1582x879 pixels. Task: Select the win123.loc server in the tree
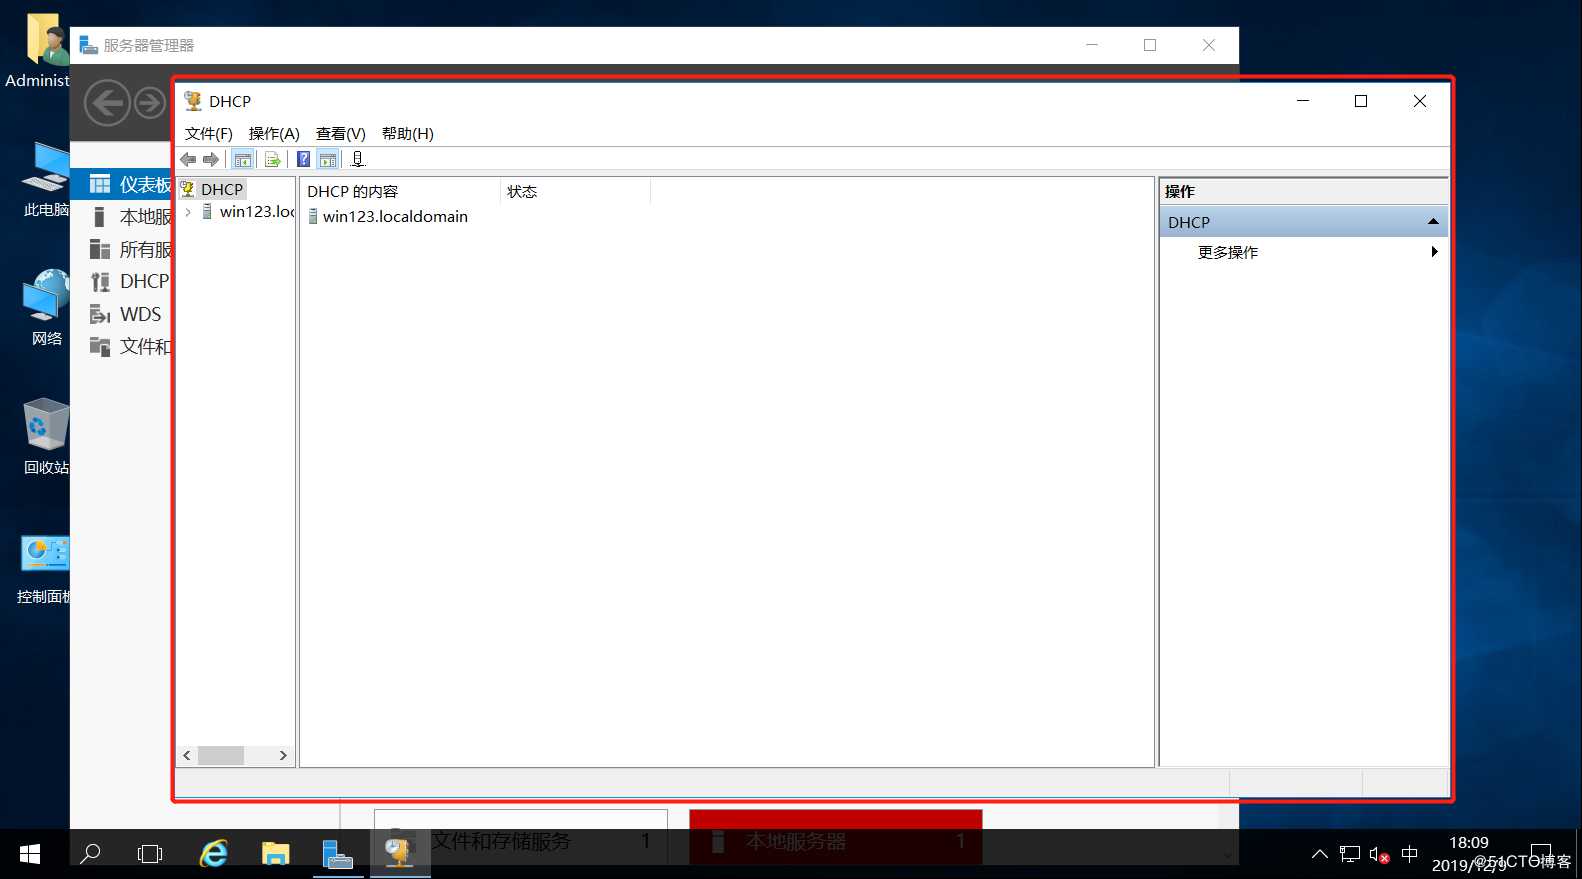pyautogui.click(x=257, y=212)
